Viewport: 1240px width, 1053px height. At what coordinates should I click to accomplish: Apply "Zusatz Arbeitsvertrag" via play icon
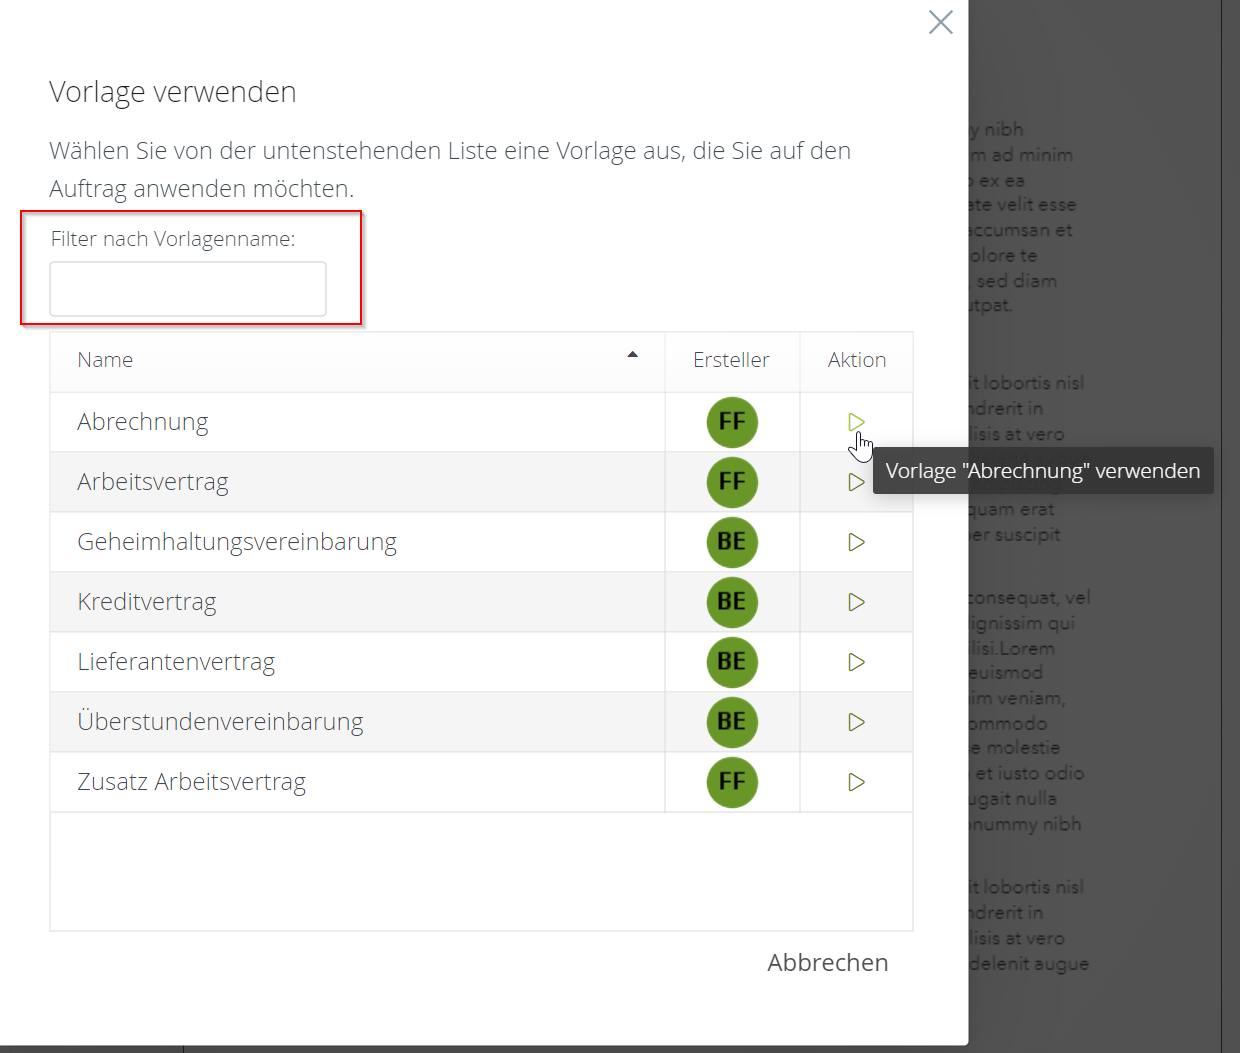click(856, 782)
